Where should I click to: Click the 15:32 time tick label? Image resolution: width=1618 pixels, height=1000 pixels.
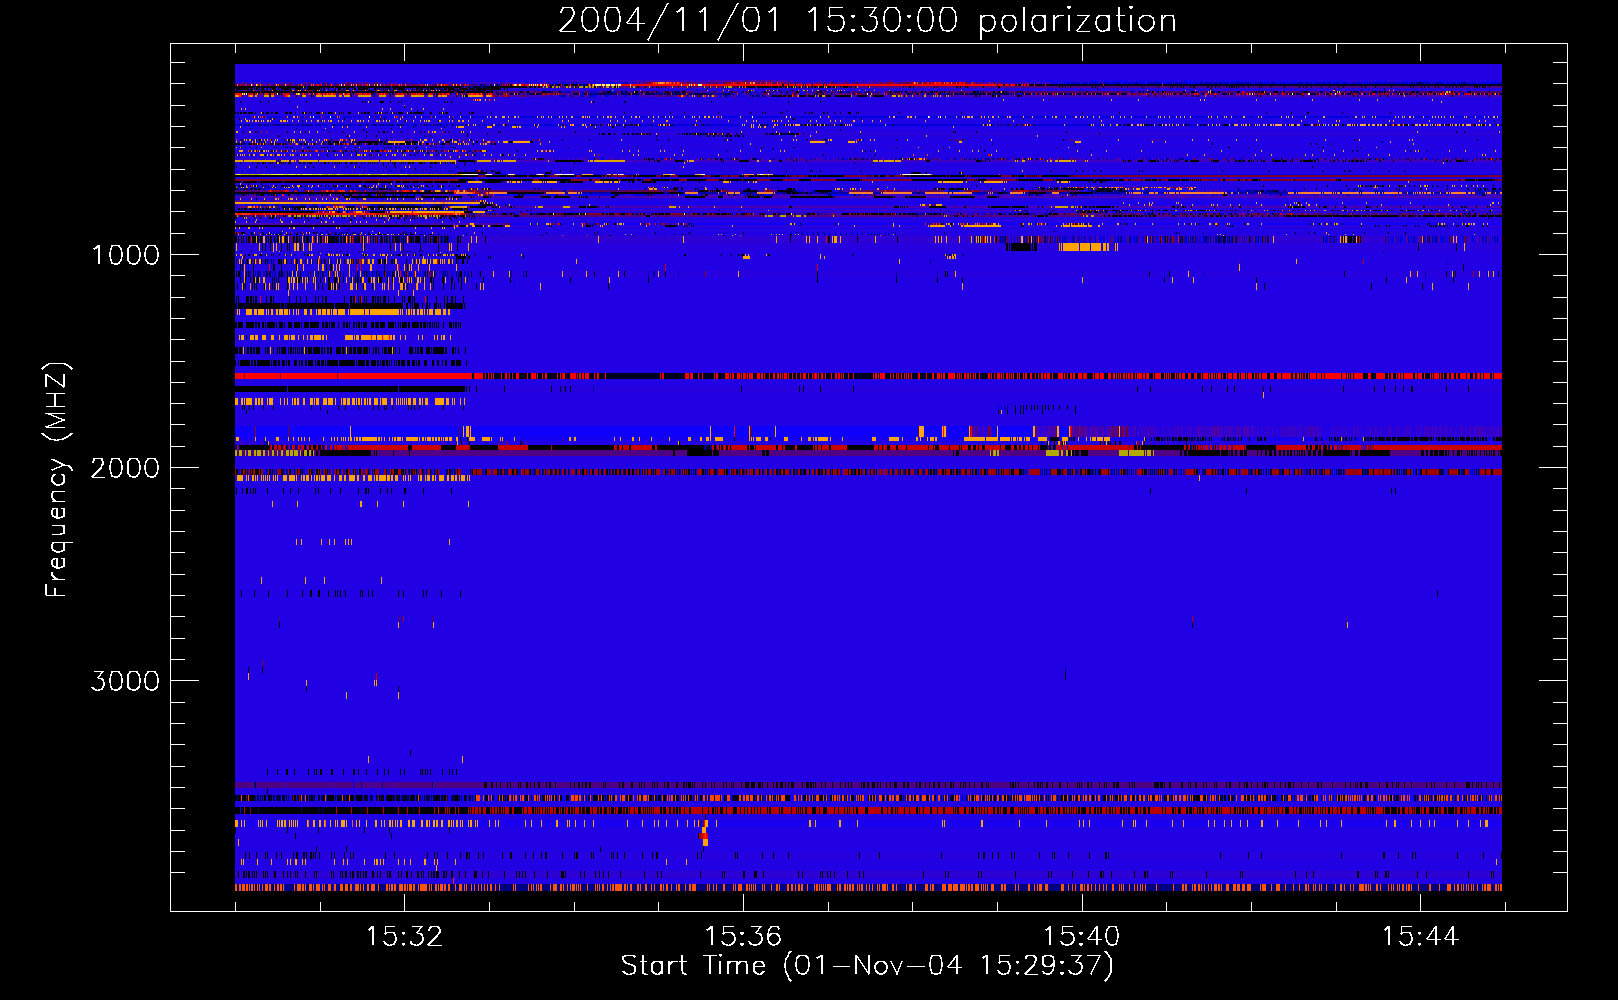(x=404, y=937)
